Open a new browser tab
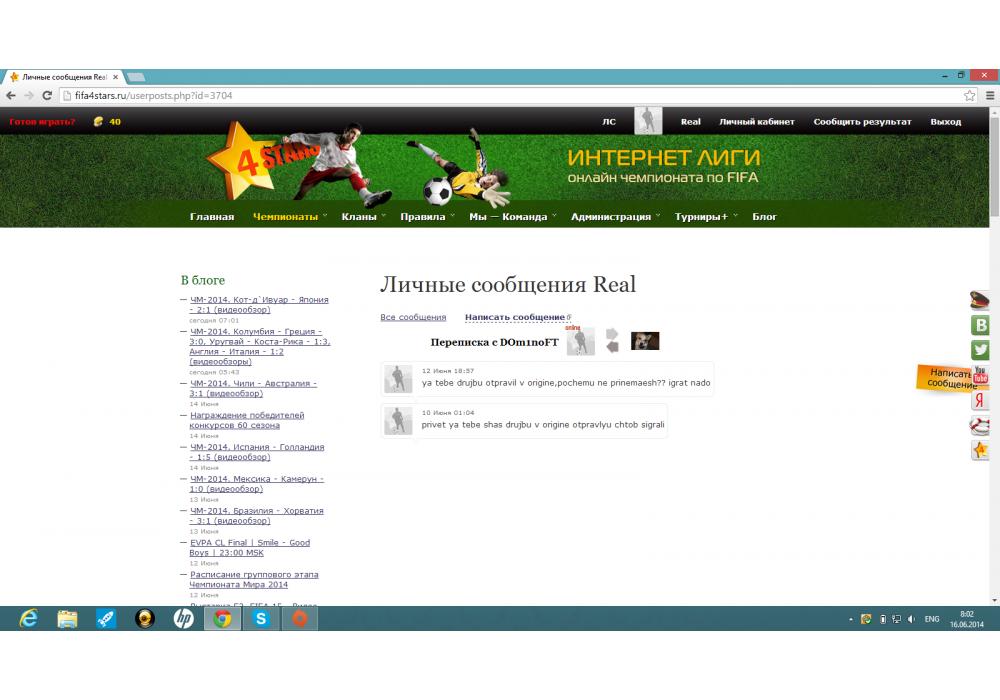The height and width of the screenshot is (700, 1000). [135, 77]
